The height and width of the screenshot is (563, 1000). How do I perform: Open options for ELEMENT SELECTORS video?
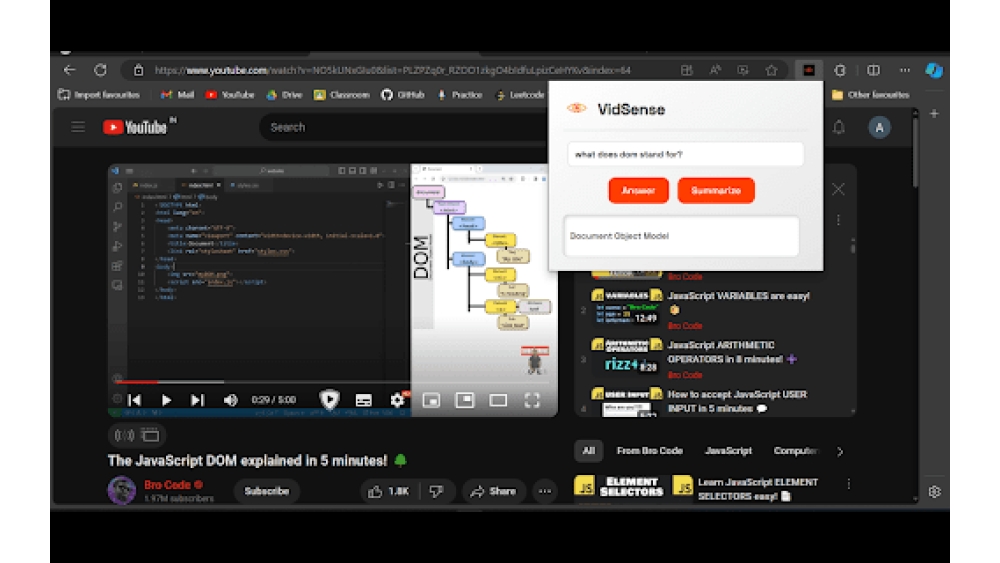(x=849, y=485)
